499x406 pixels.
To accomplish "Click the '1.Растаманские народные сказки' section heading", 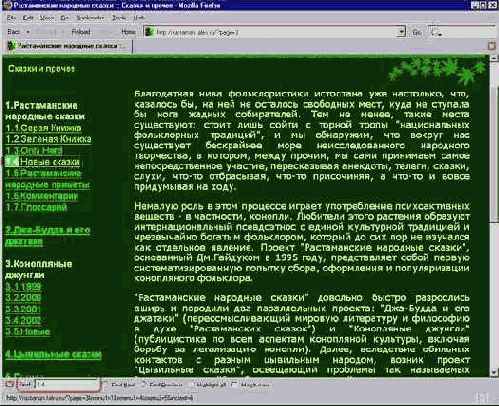I will 45,111.
